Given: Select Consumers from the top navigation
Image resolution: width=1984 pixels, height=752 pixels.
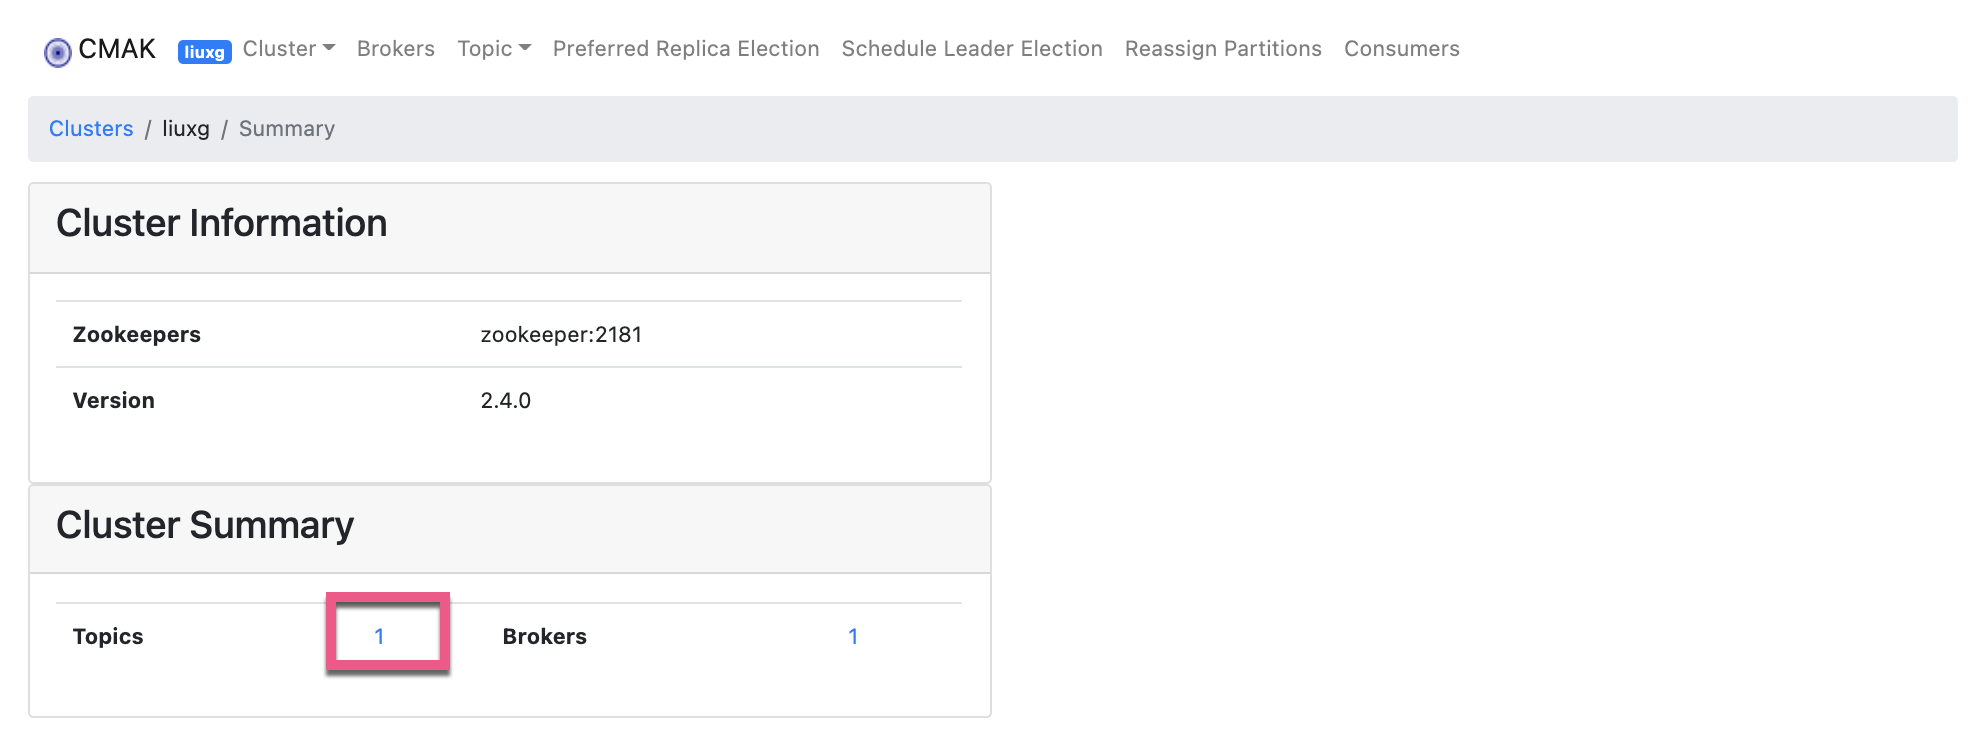Looking at the screenshot, I should pos(1402,48).
